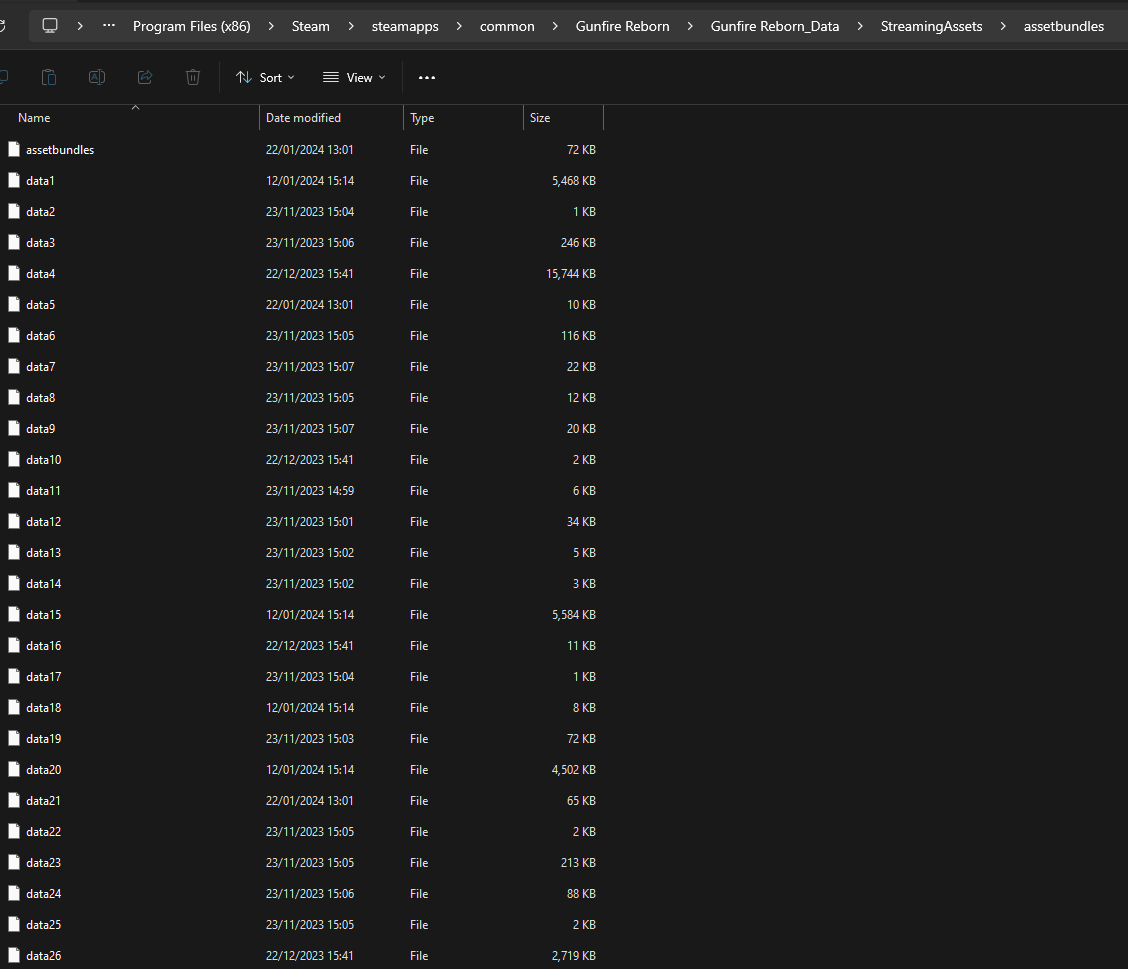The width and height of the screenshot is (1128, 969).
Task: Click the file icon next to data26
Action: (x=14, y=955)
